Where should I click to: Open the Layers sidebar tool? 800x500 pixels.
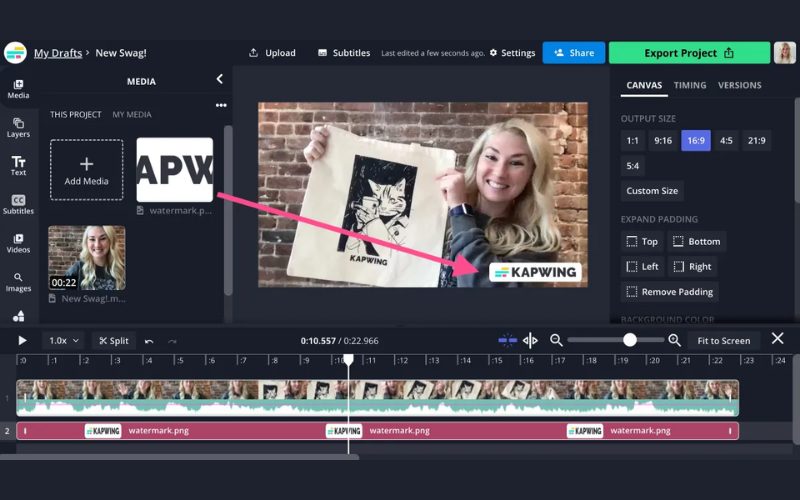pos(18,128)
